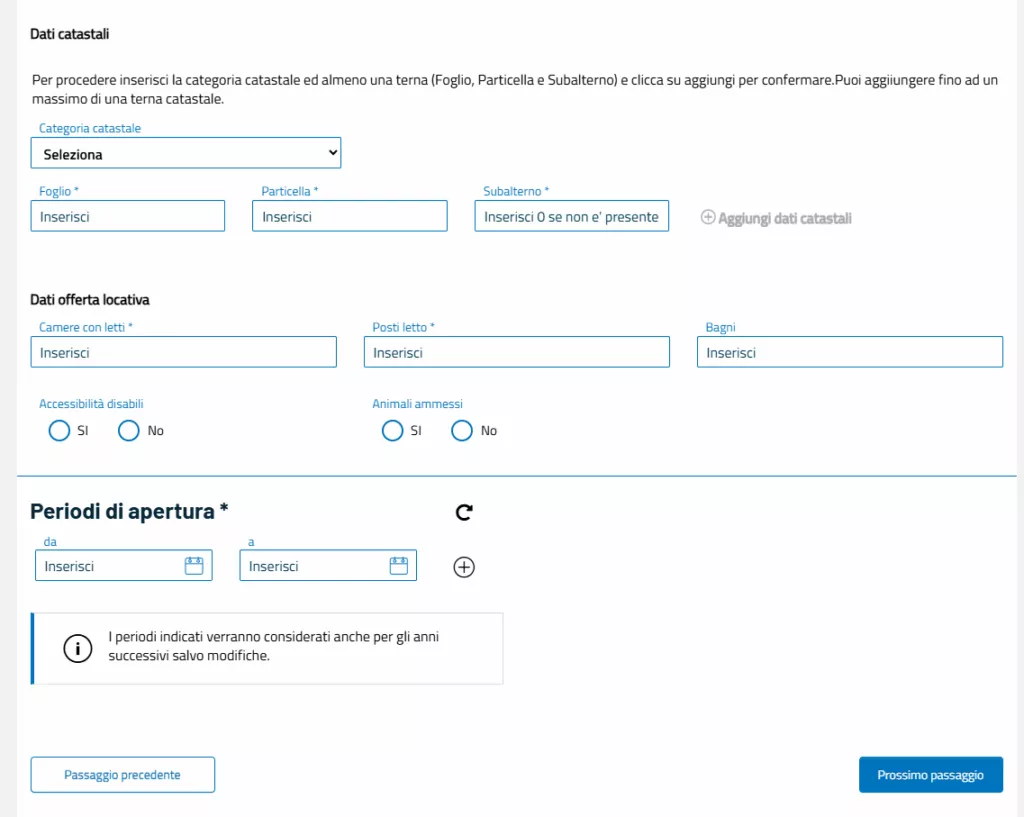Click the Particella input field
Screen dimensions: 1024x817
tap(349, 216)
